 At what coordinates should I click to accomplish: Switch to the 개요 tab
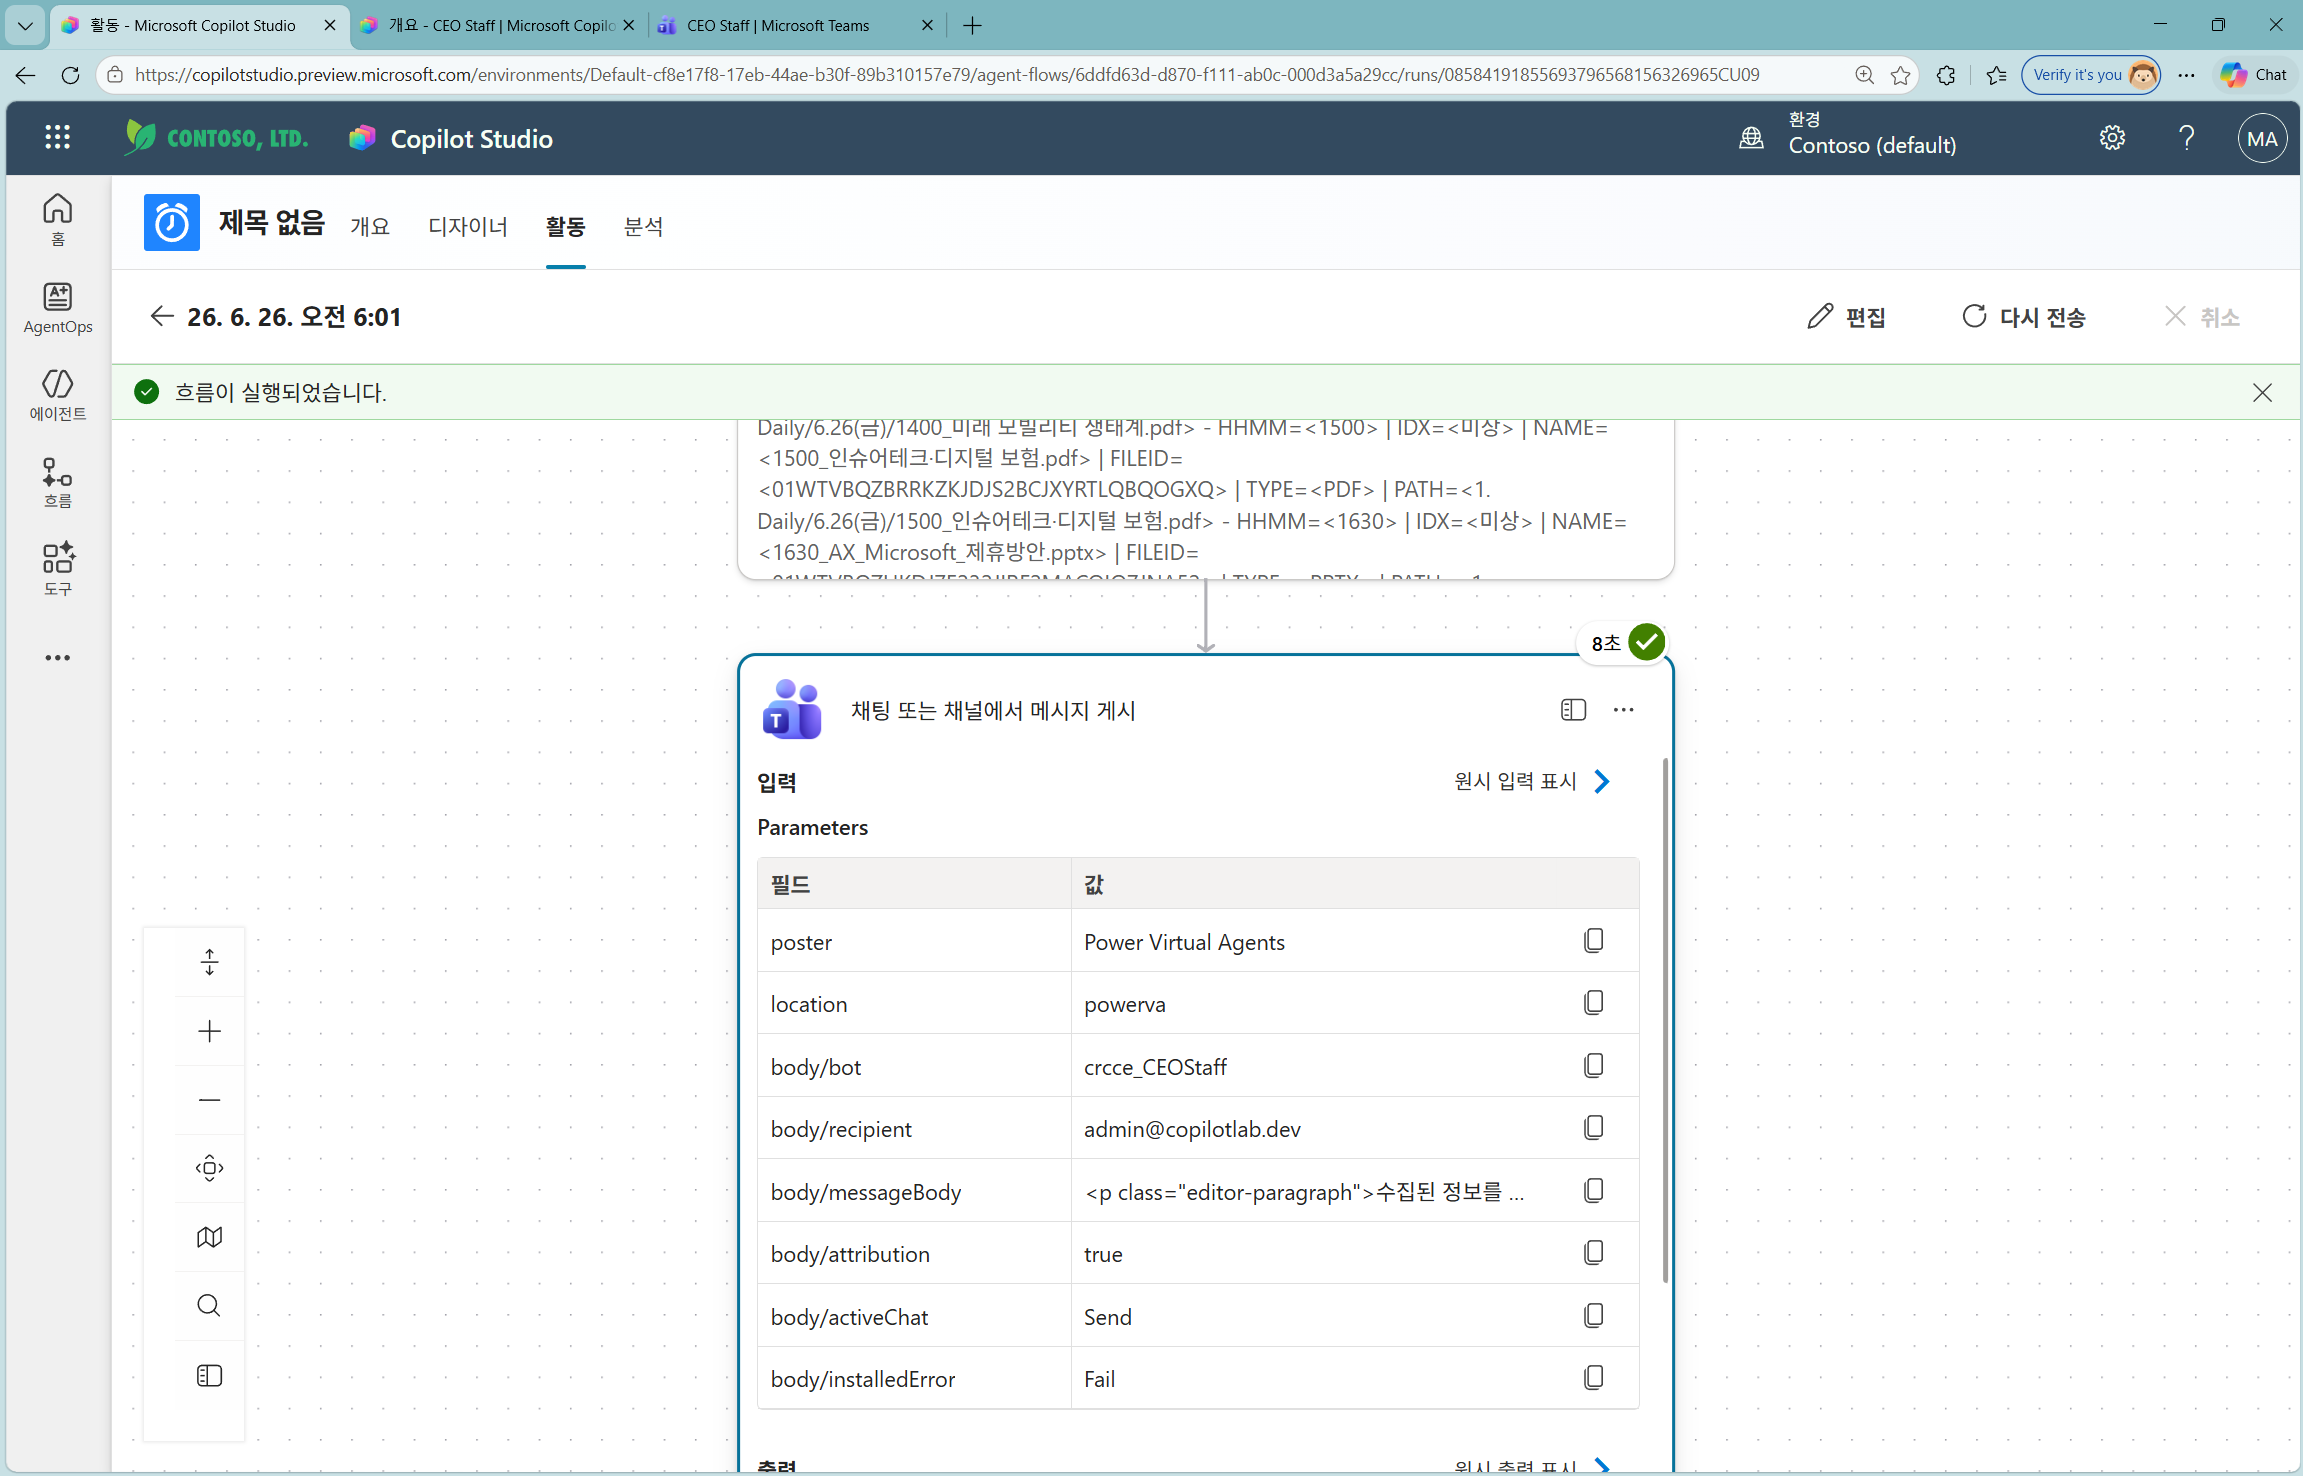point(370,226)
